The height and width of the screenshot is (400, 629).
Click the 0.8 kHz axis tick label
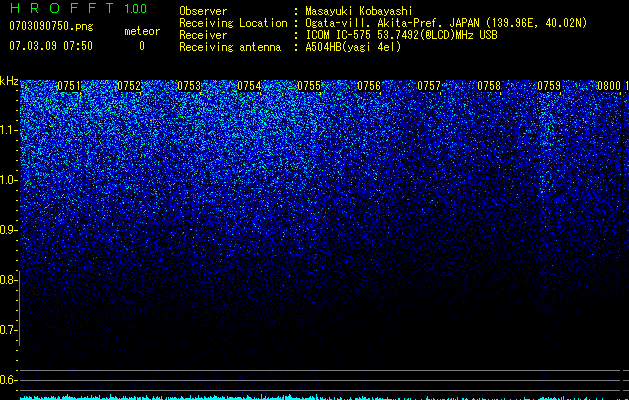pos(8,280)
